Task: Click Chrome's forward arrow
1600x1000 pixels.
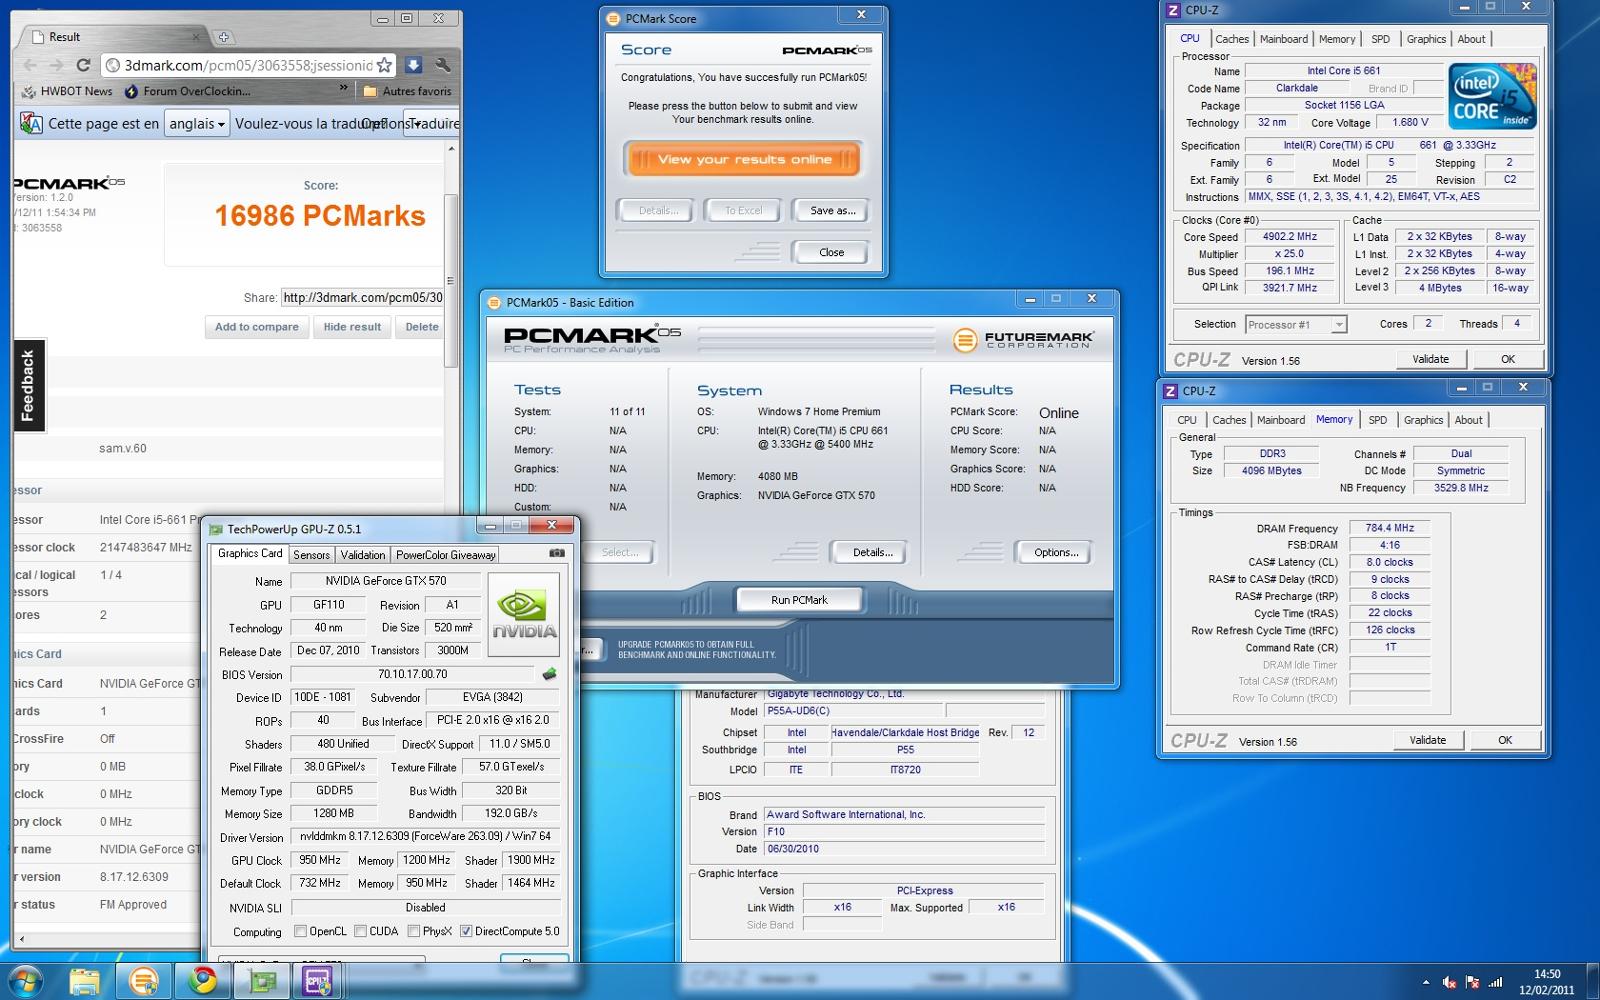Action: pyautogui.click(x=56, y=65)
